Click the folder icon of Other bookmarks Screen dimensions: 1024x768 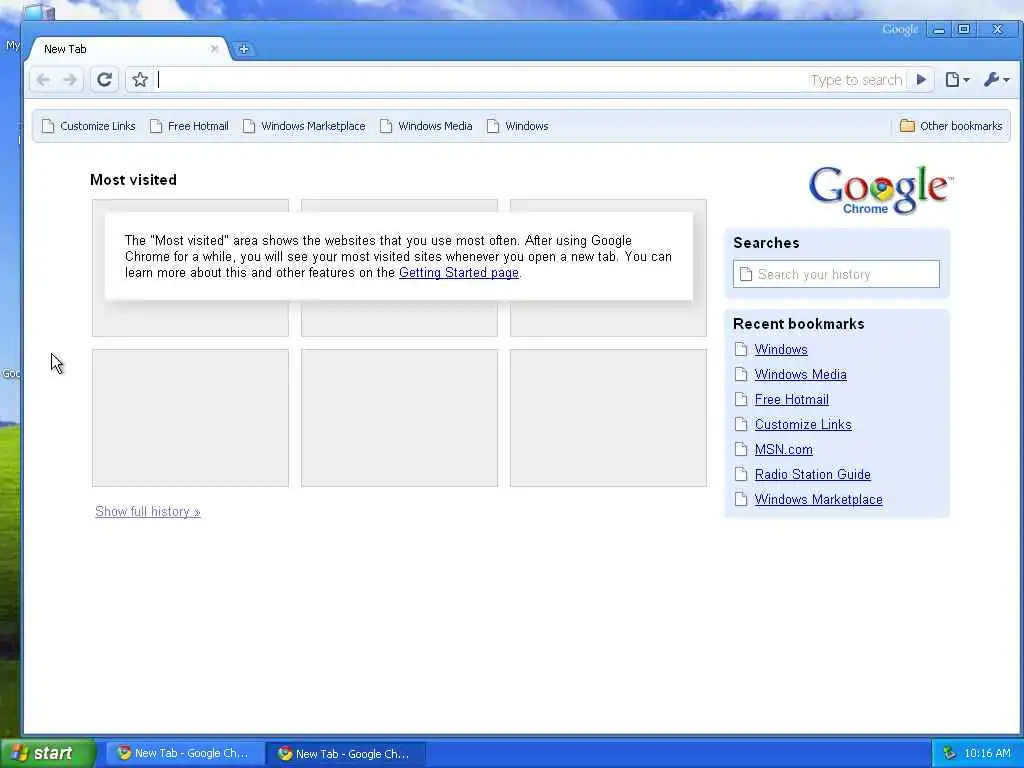click(x=907, y=125)
